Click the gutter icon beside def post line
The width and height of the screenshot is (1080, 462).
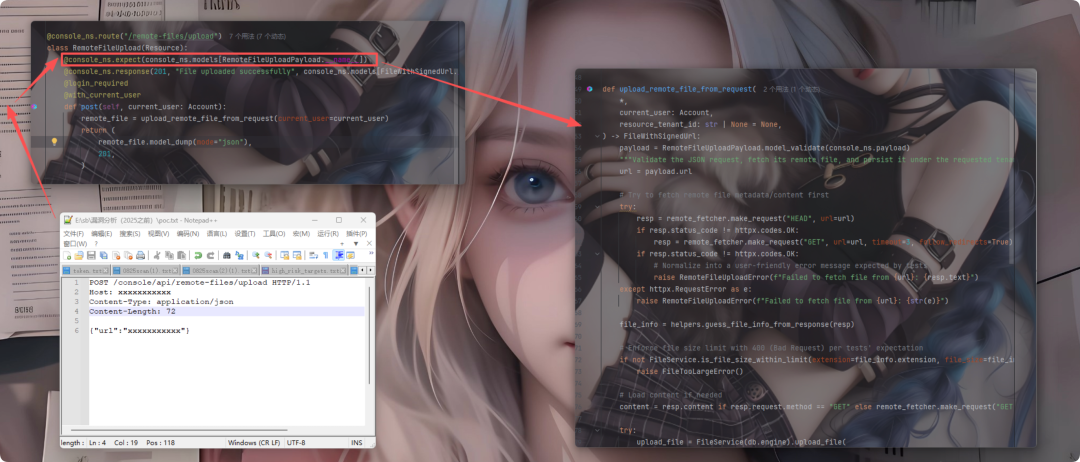pos(34,107)
